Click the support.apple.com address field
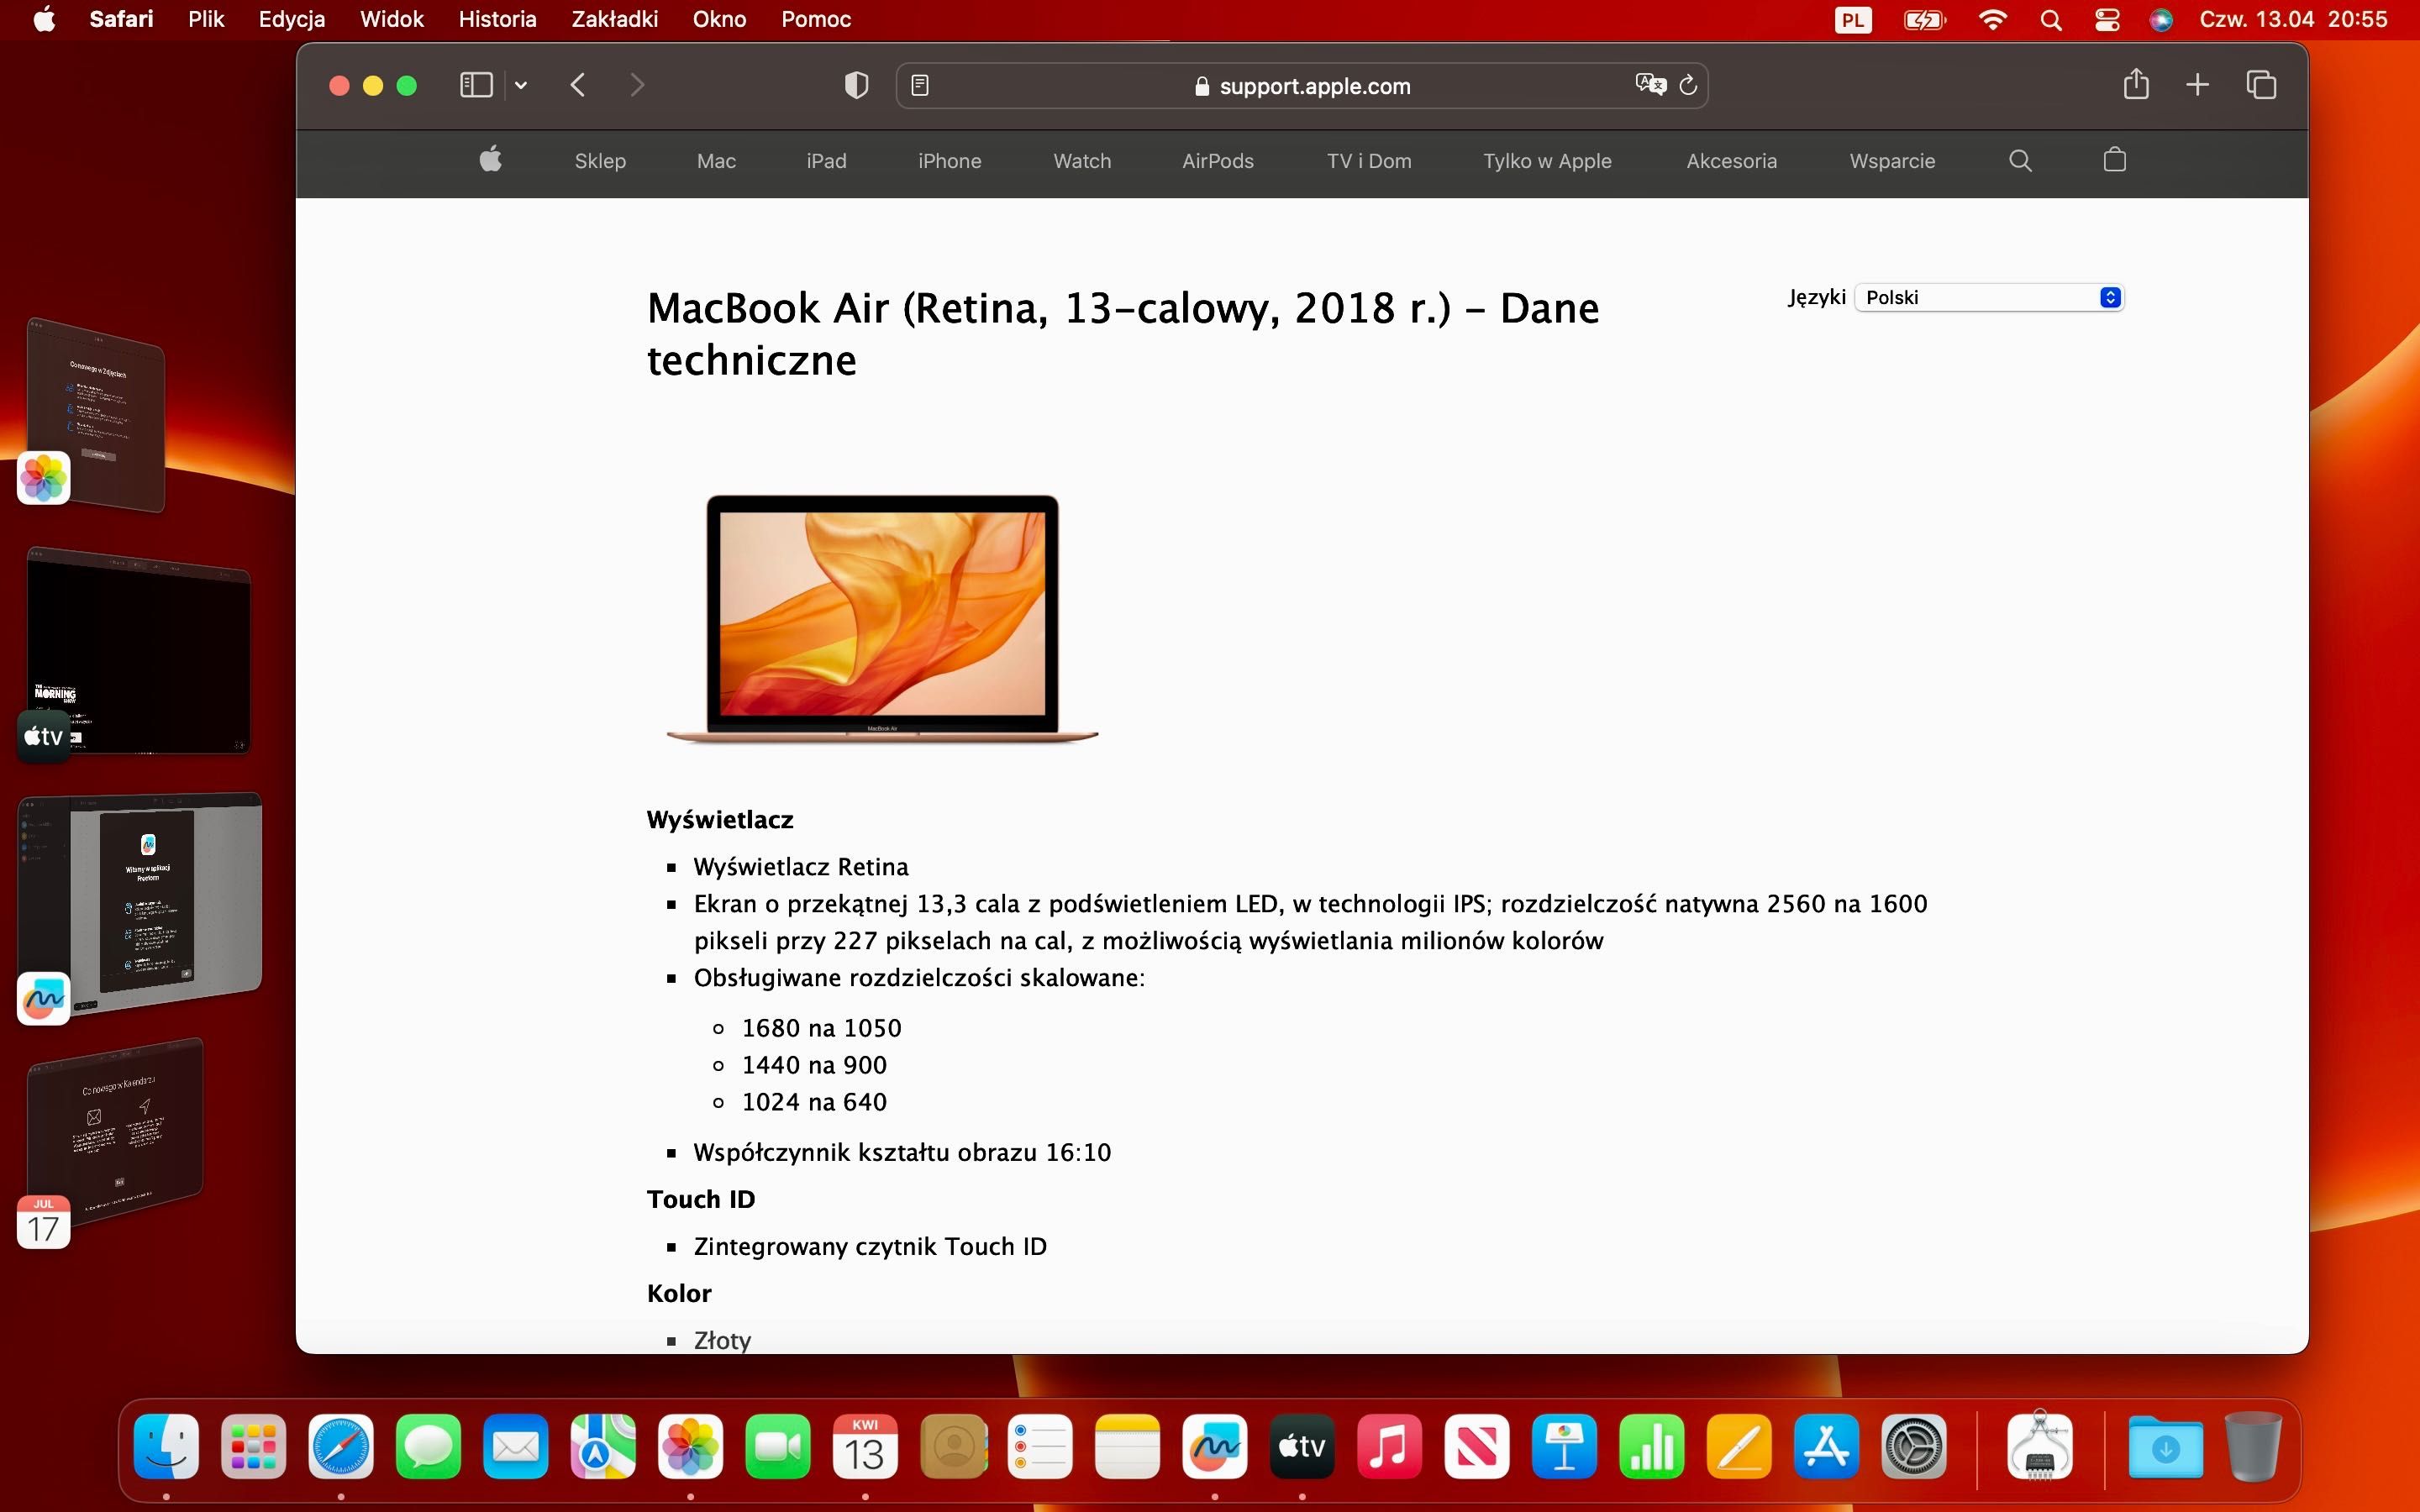The width and height of the screenshot is (2420, 1512). pos(1302,86)
